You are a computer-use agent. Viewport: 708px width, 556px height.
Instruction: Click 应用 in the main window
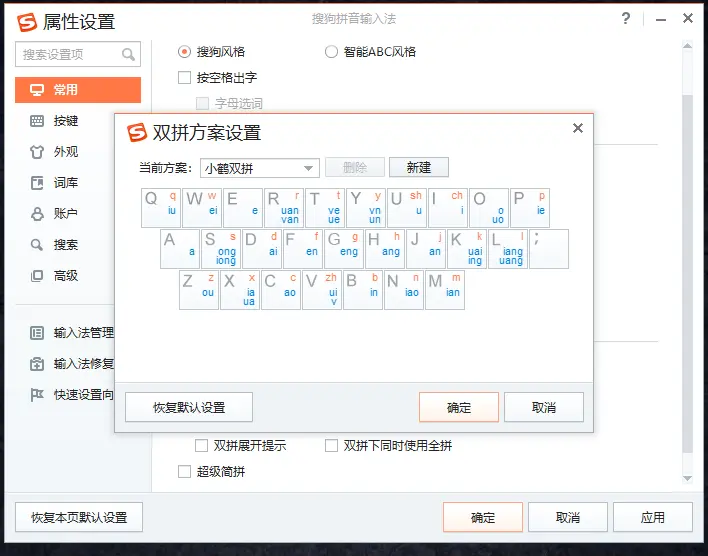pyautogui.click(x=652, y=517)
